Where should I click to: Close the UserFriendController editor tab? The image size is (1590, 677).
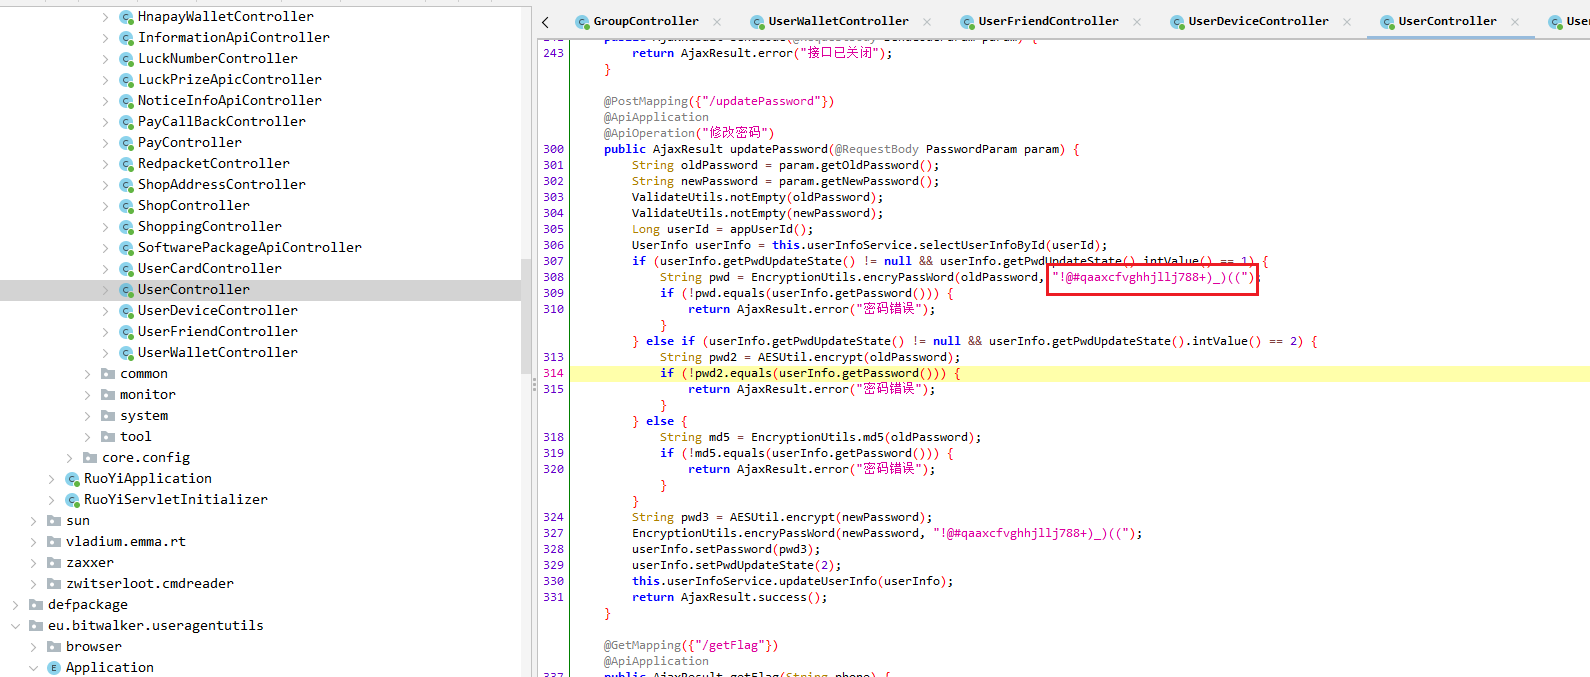pos(1138,21)
